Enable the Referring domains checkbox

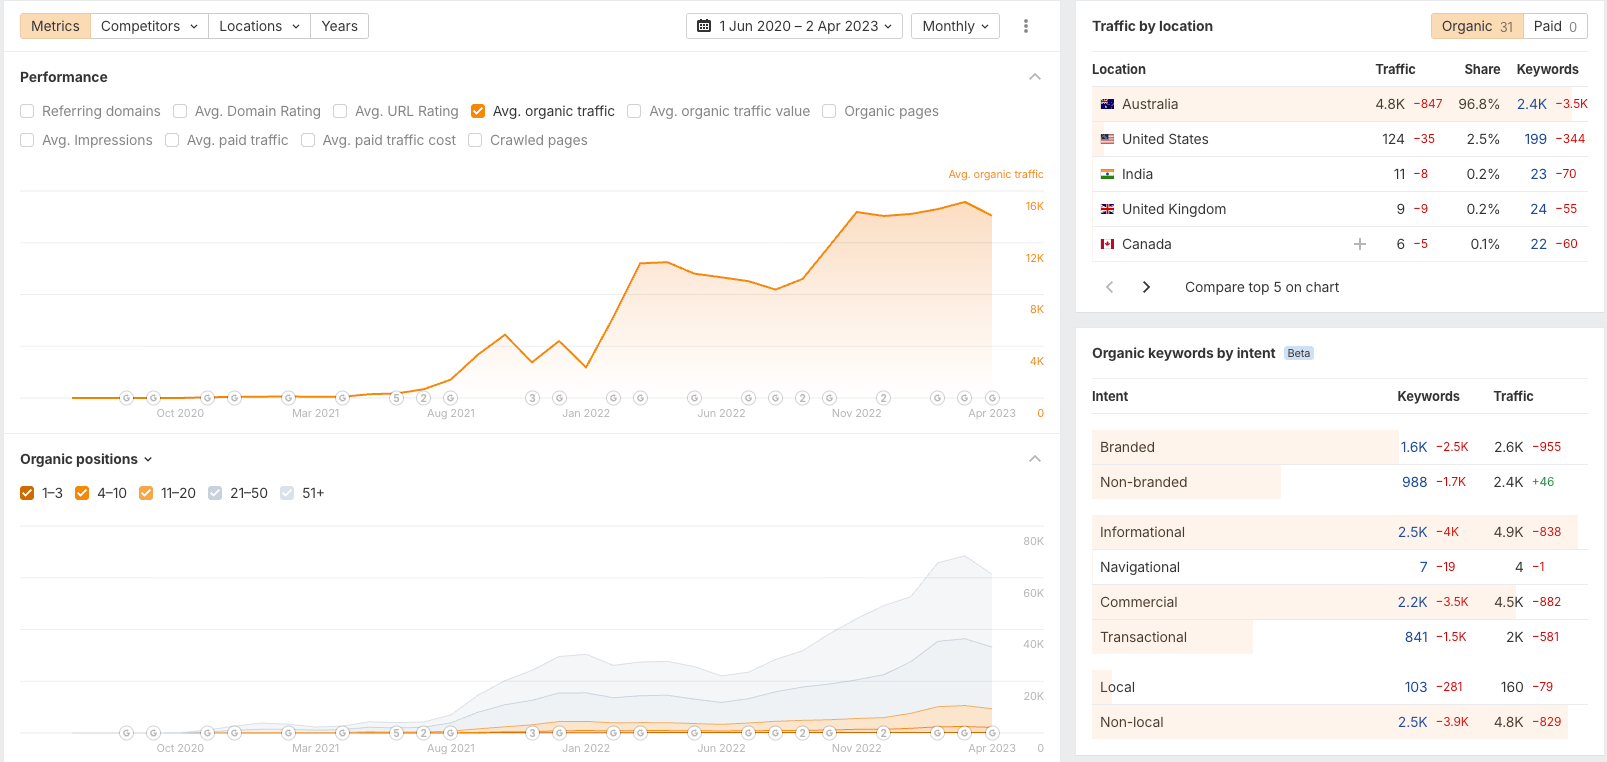click(28, 111)
